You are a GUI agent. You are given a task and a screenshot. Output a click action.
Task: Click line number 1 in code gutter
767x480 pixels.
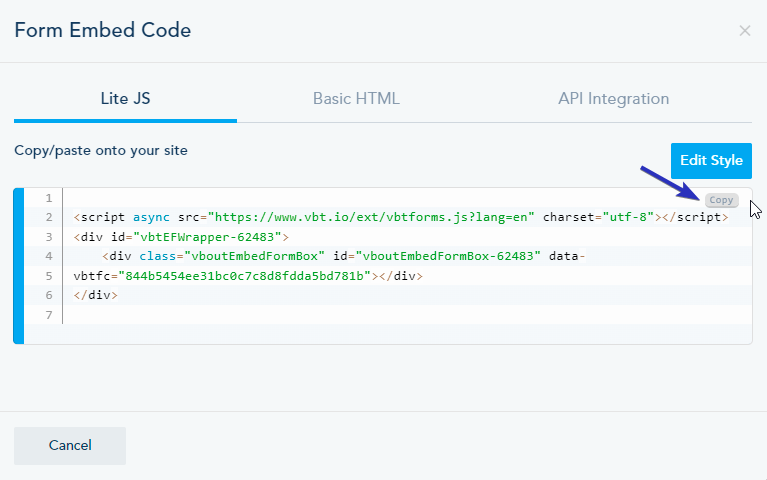48,198
